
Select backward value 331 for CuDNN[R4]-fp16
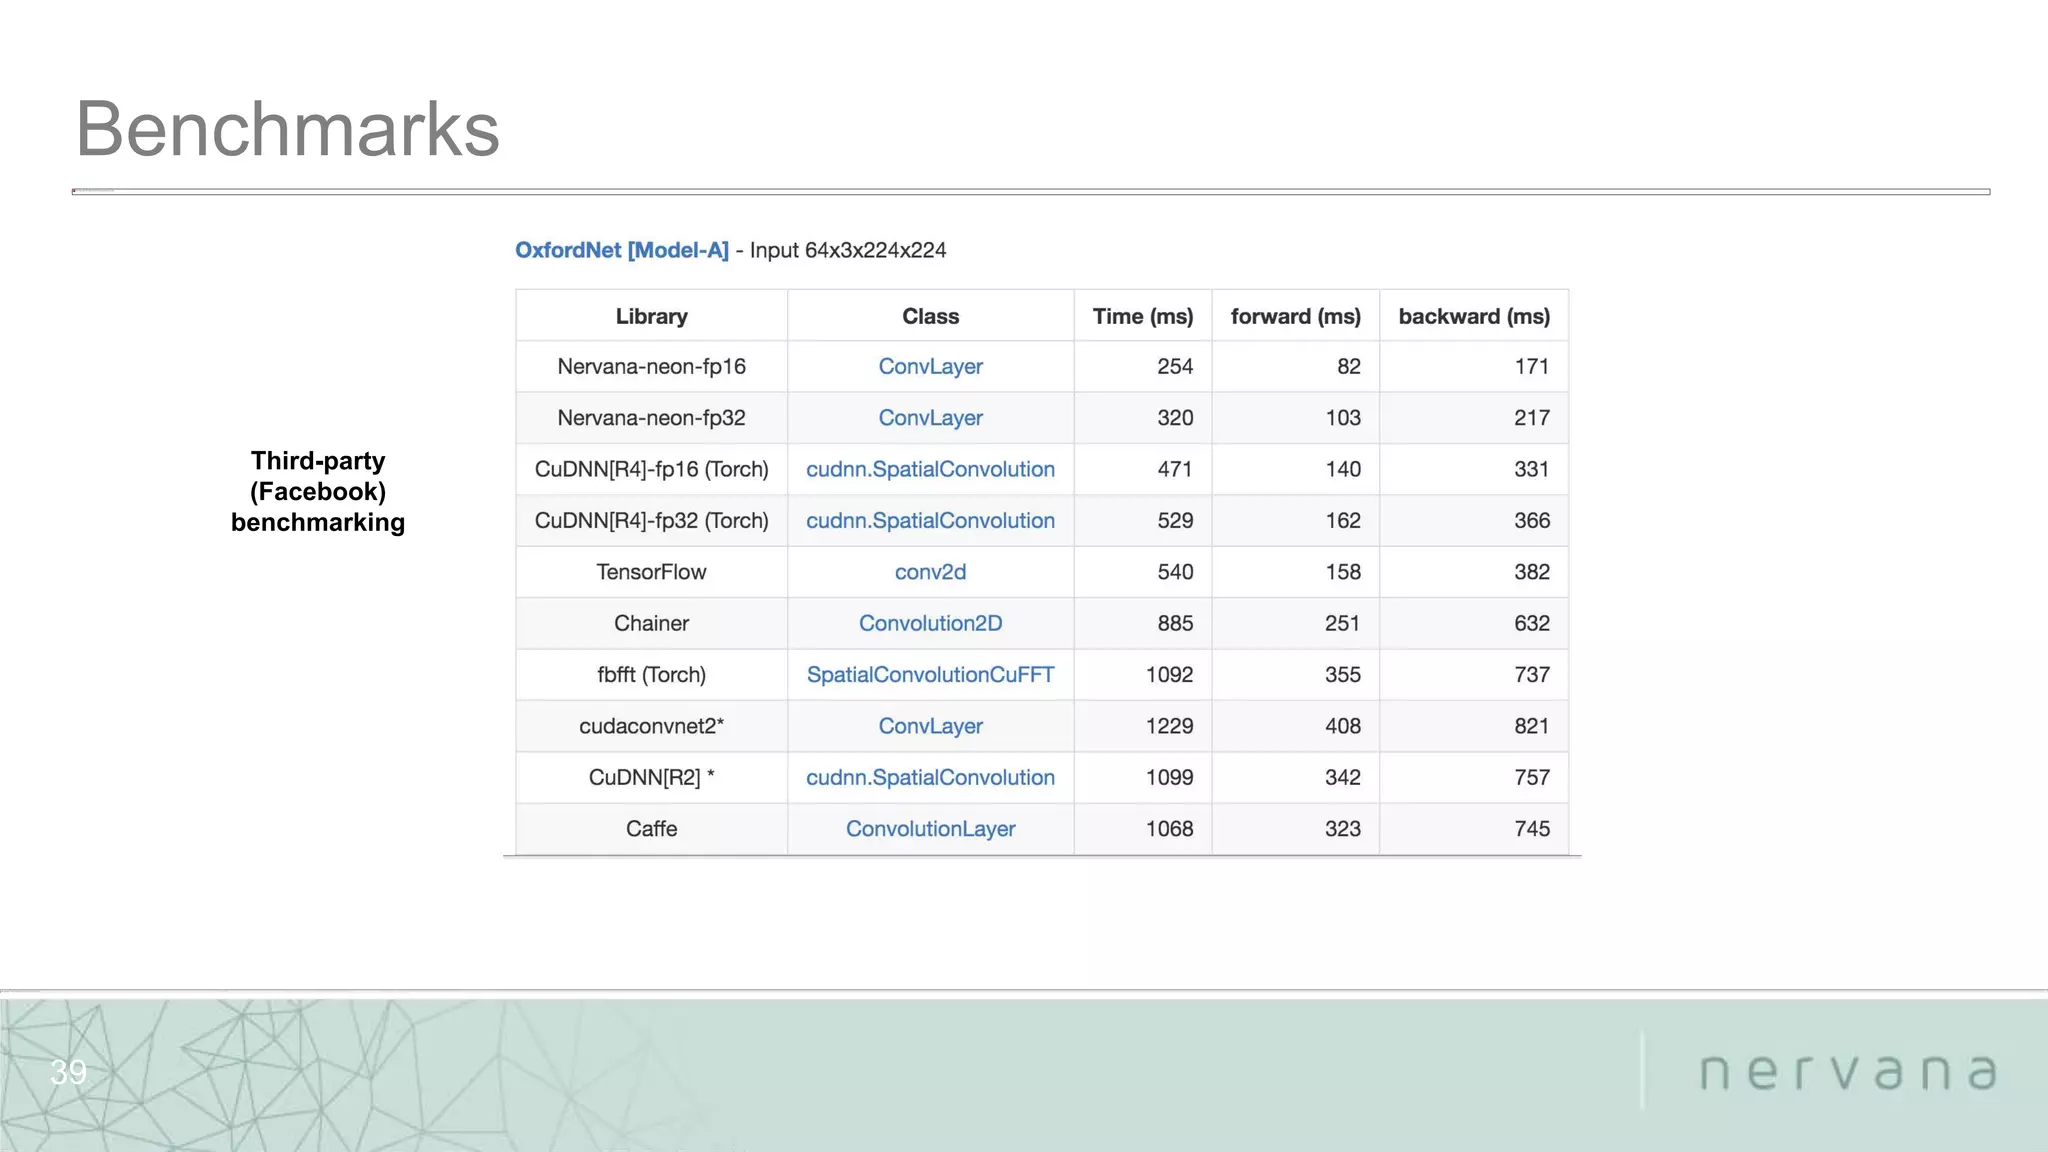pyautogui.click(x=1532, y=469)
